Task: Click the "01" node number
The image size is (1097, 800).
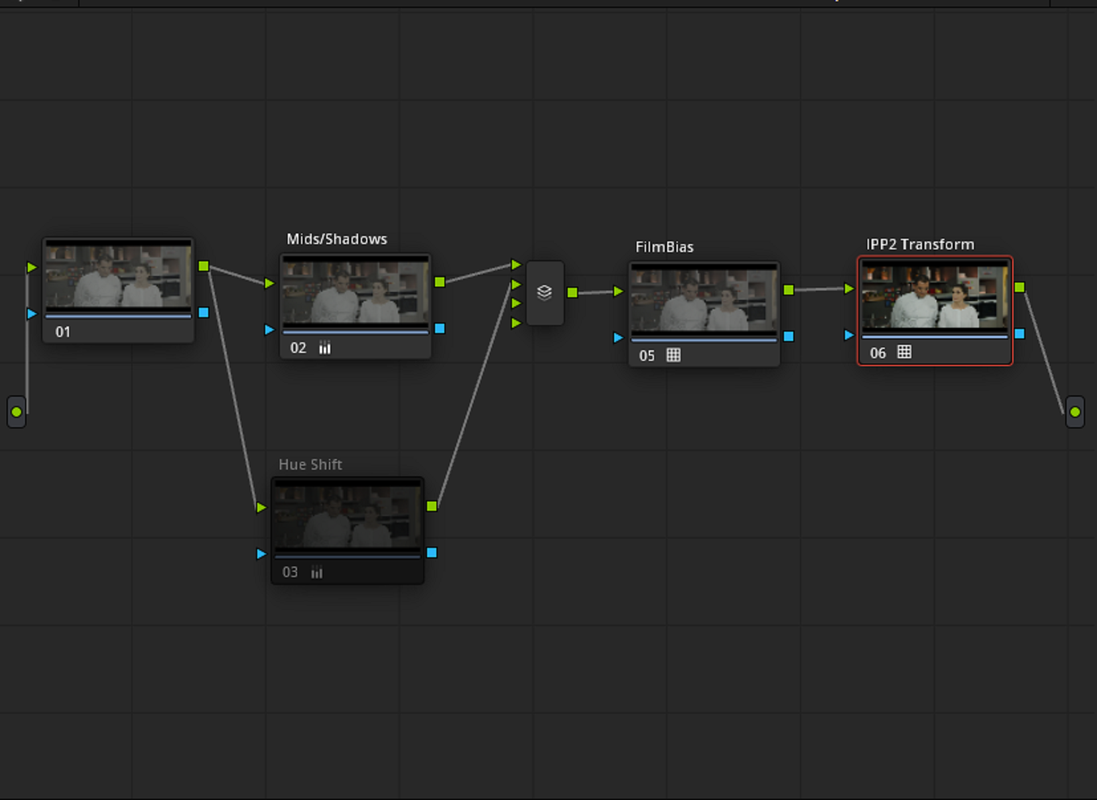Action: click(x=63, y=332)
